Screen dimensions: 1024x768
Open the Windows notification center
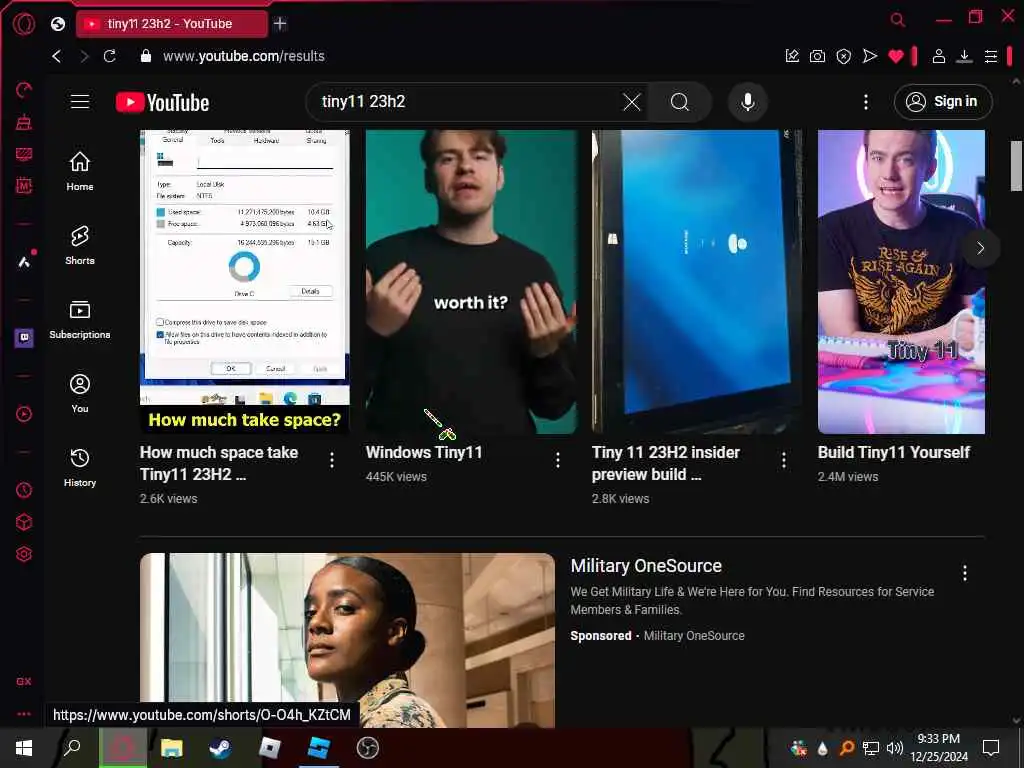coord(991,748)
